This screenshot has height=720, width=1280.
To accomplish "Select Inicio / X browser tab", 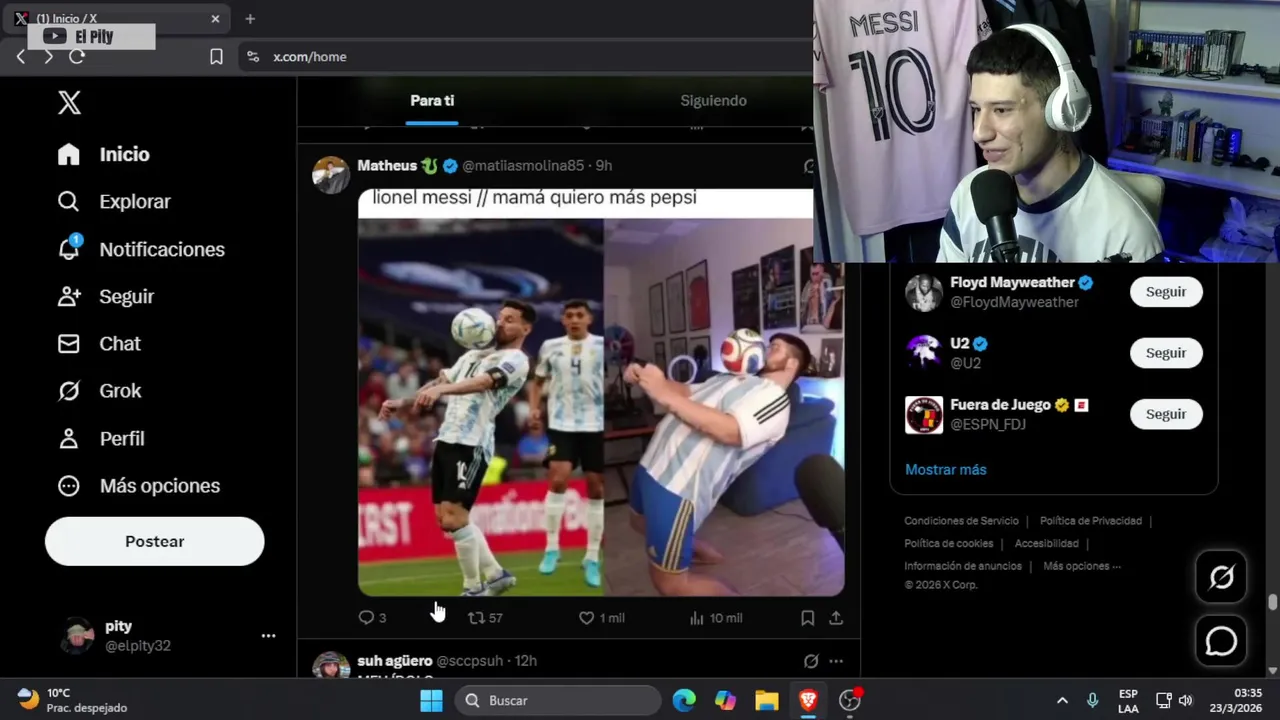I will (x=118, y=18).
